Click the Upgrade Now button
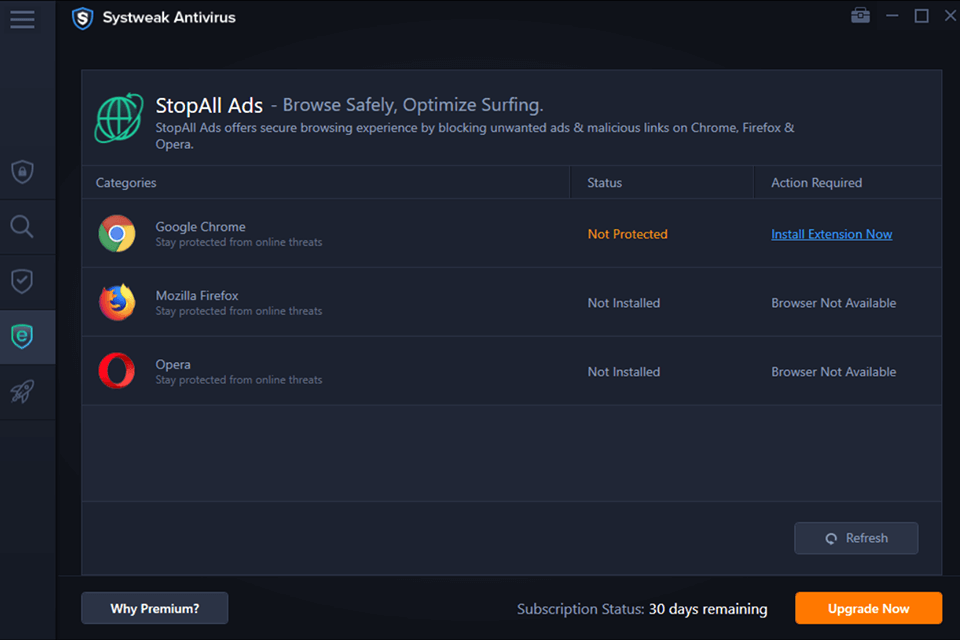Screen dimensions: 960x640 point(868,608)
